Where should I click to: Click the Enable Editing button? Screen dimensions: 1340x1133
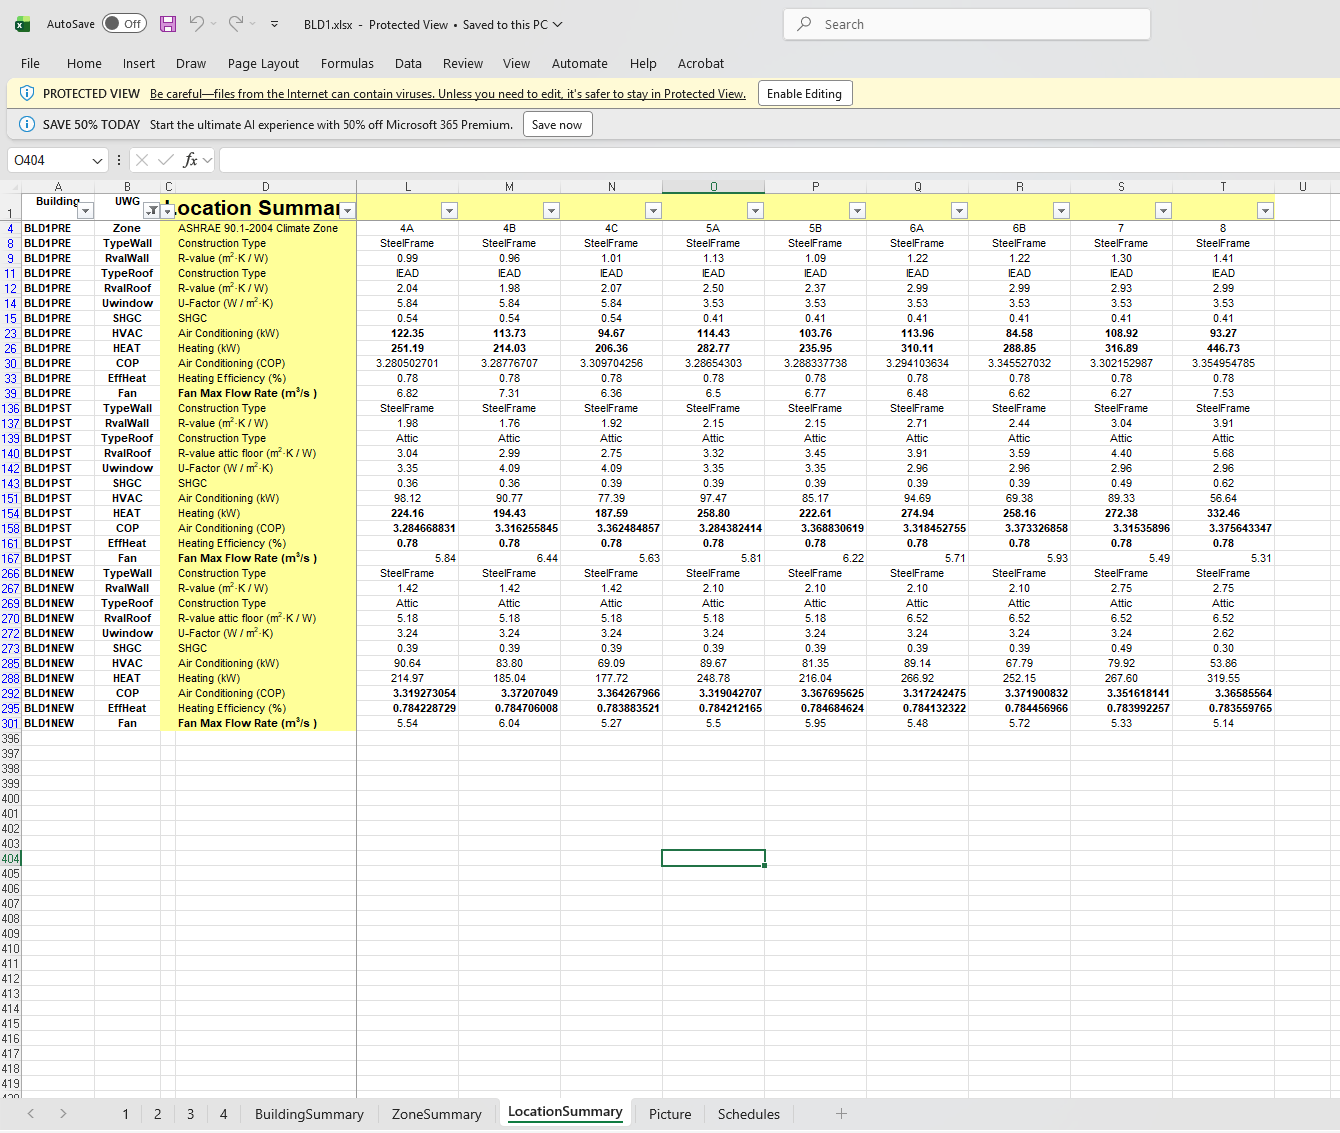pyautogui.click(x=804, y=94)
